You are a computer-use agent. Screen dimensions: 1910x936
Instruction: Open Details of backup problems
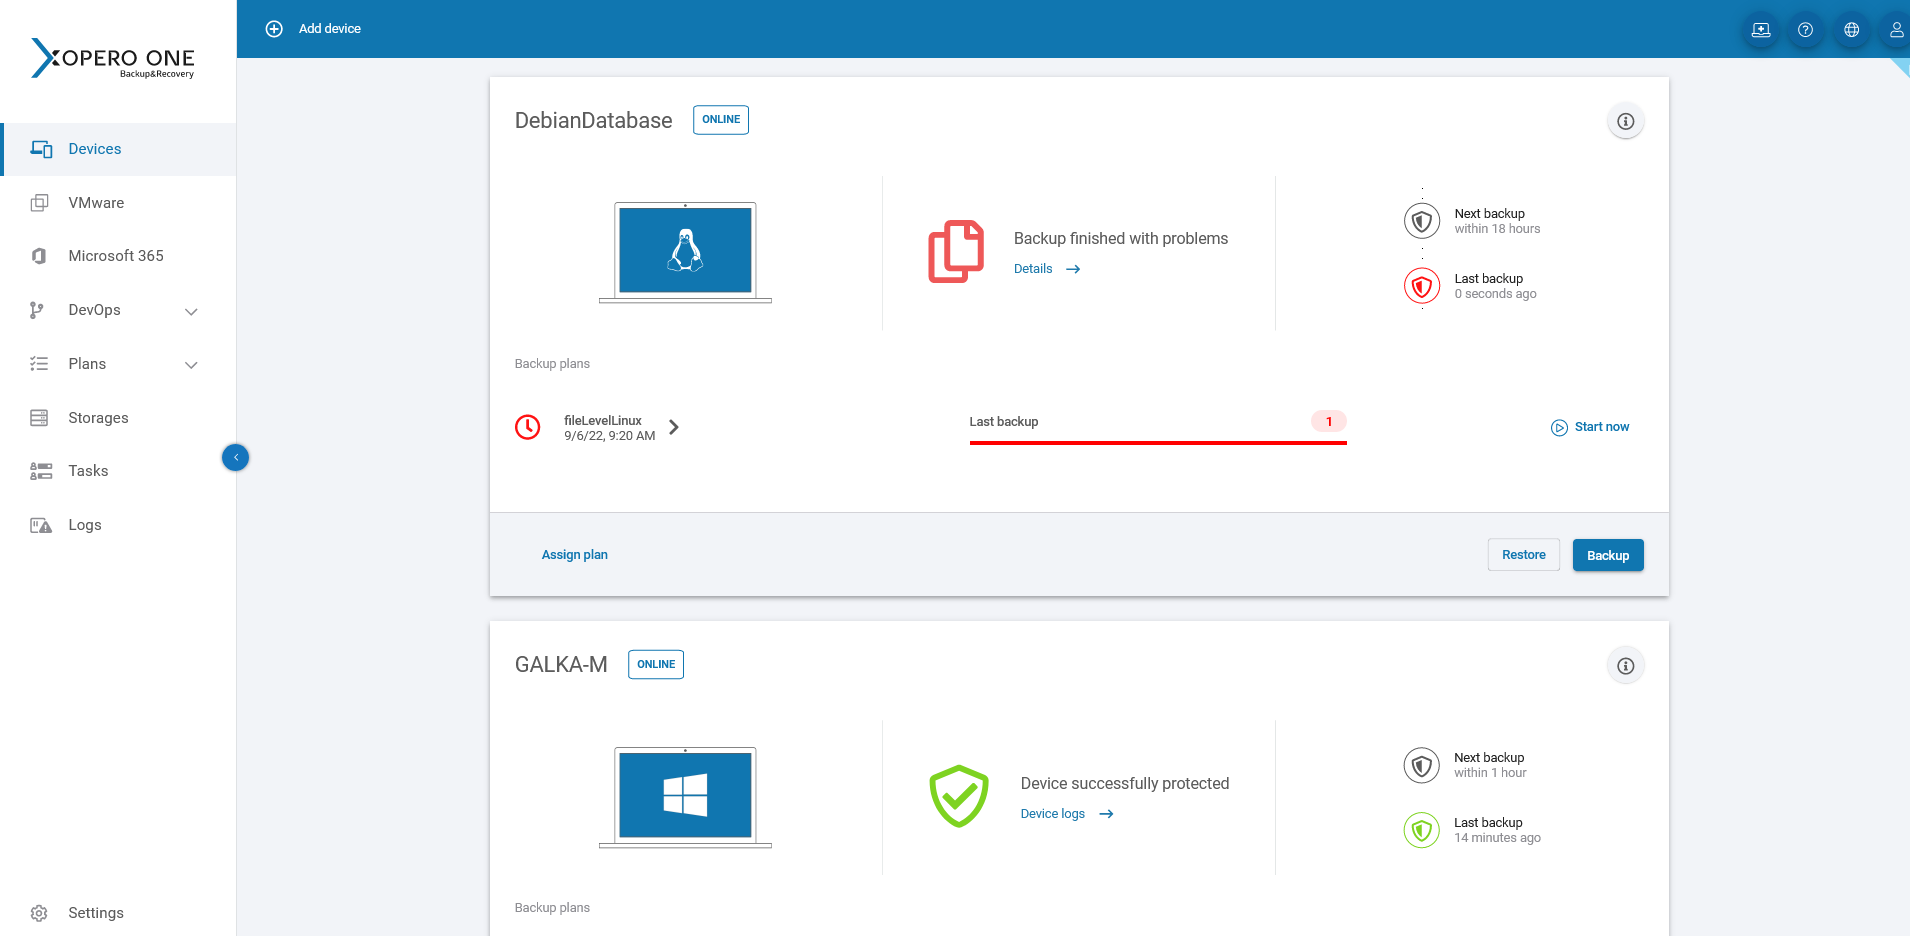click(1047, 269)
